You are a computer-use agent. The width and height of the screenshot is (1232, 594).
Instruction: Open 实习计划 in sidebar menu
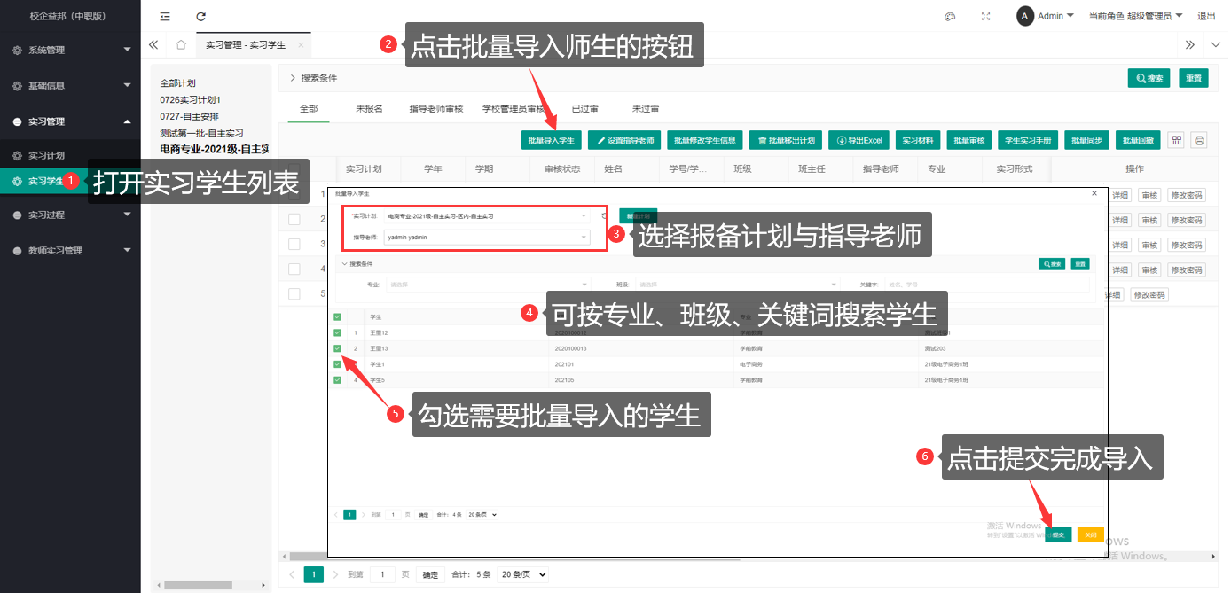[x=47, y=156]
